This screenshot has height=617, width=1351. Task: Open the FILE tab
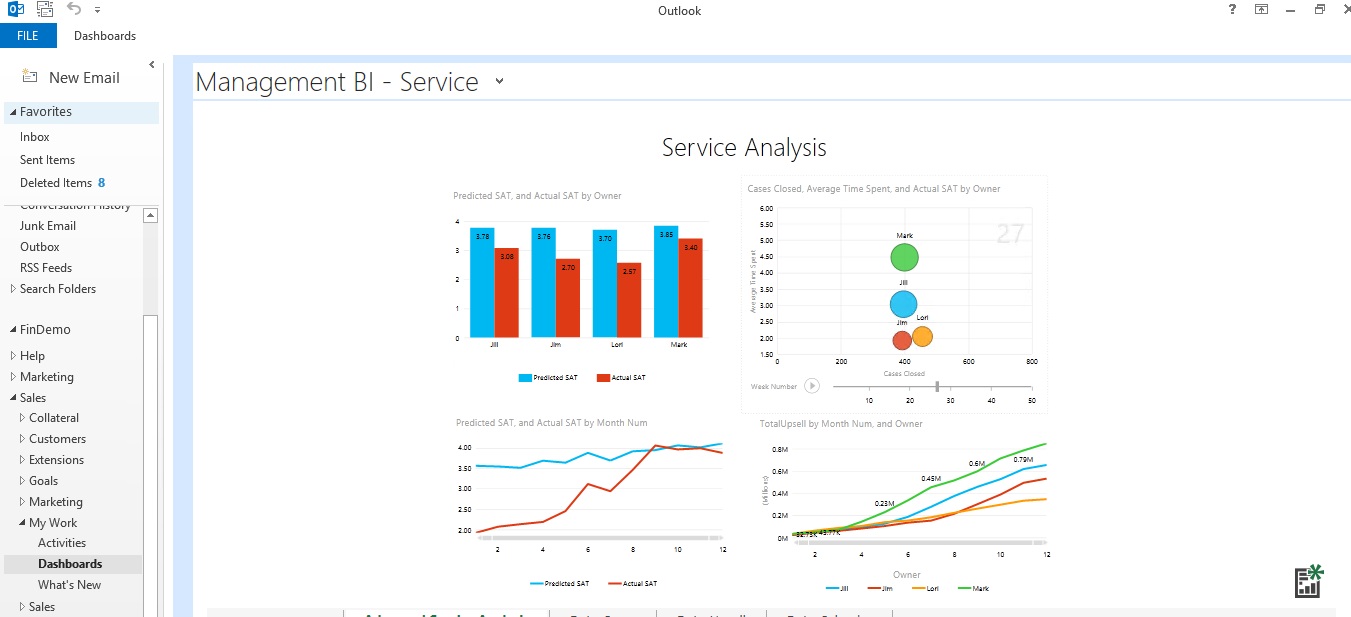point(28,36)
